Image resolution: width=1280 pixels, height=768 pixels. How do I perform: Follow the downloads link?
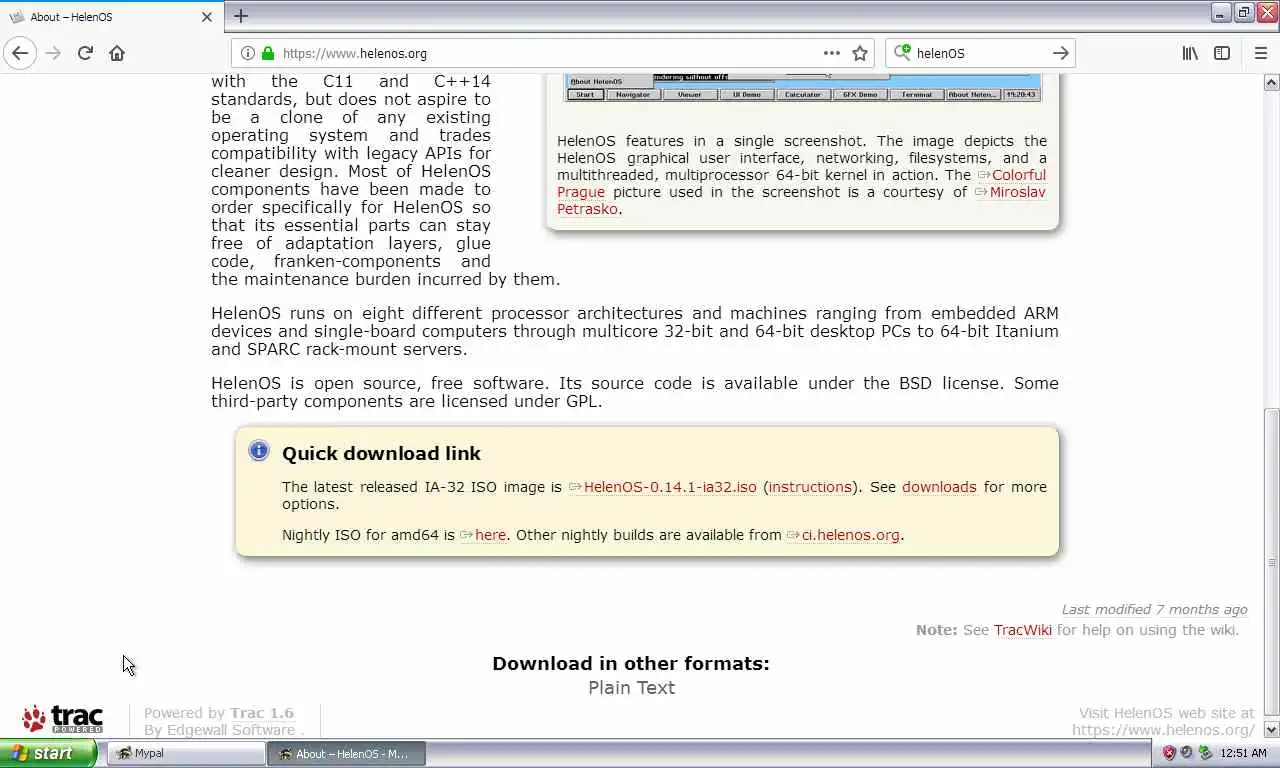[x=939, y=487]
